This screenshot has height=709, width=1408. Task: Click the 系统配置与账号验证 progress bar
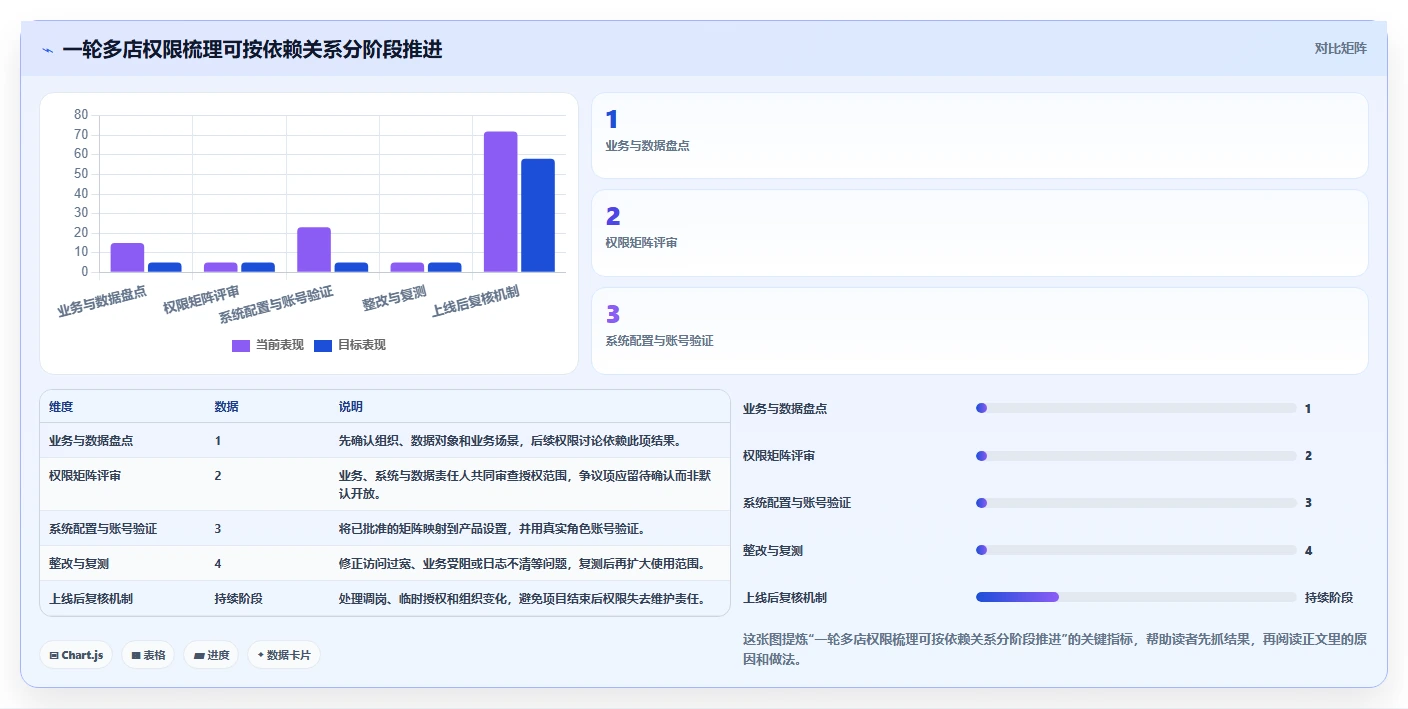(1136, 502)
